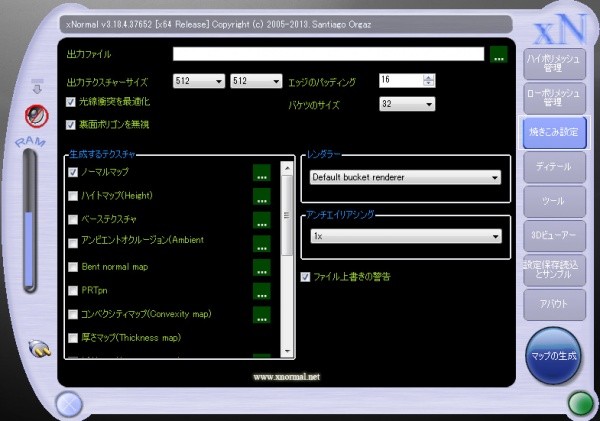Image resolution: width=600 pixels, height=421 pixels.
Task: Open 設定保存読込とサンプル tab
Action: [554, 270]
